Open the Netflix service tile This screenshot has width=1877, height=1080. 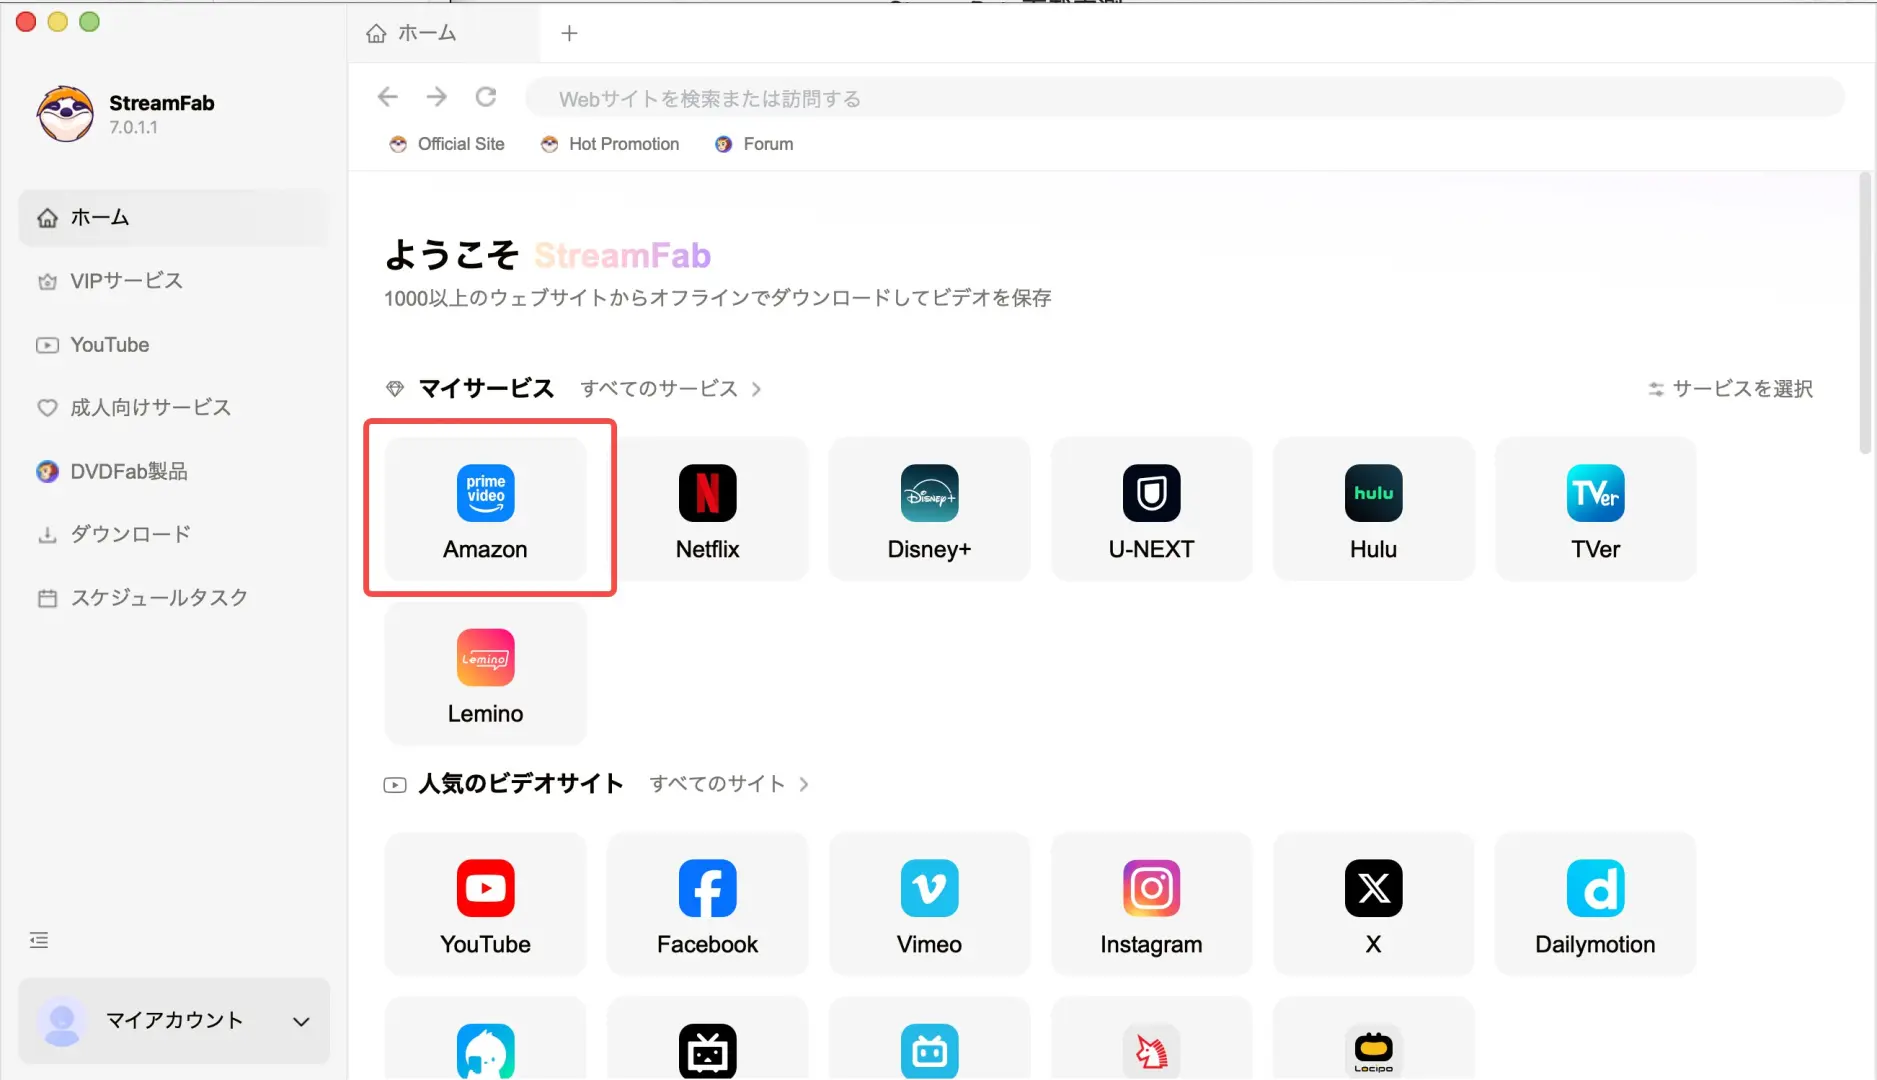707,509
